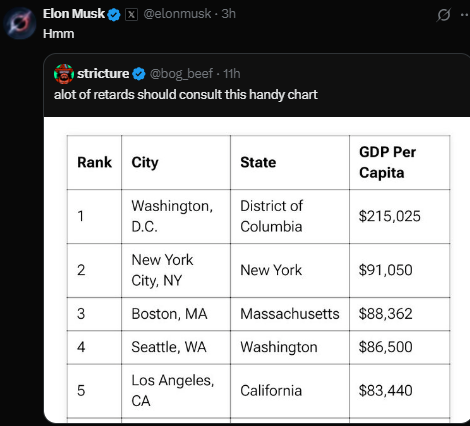Open the Elon Musk display name link
The width and height of the screenshot is (470, 426).
(x=74, y=14)
